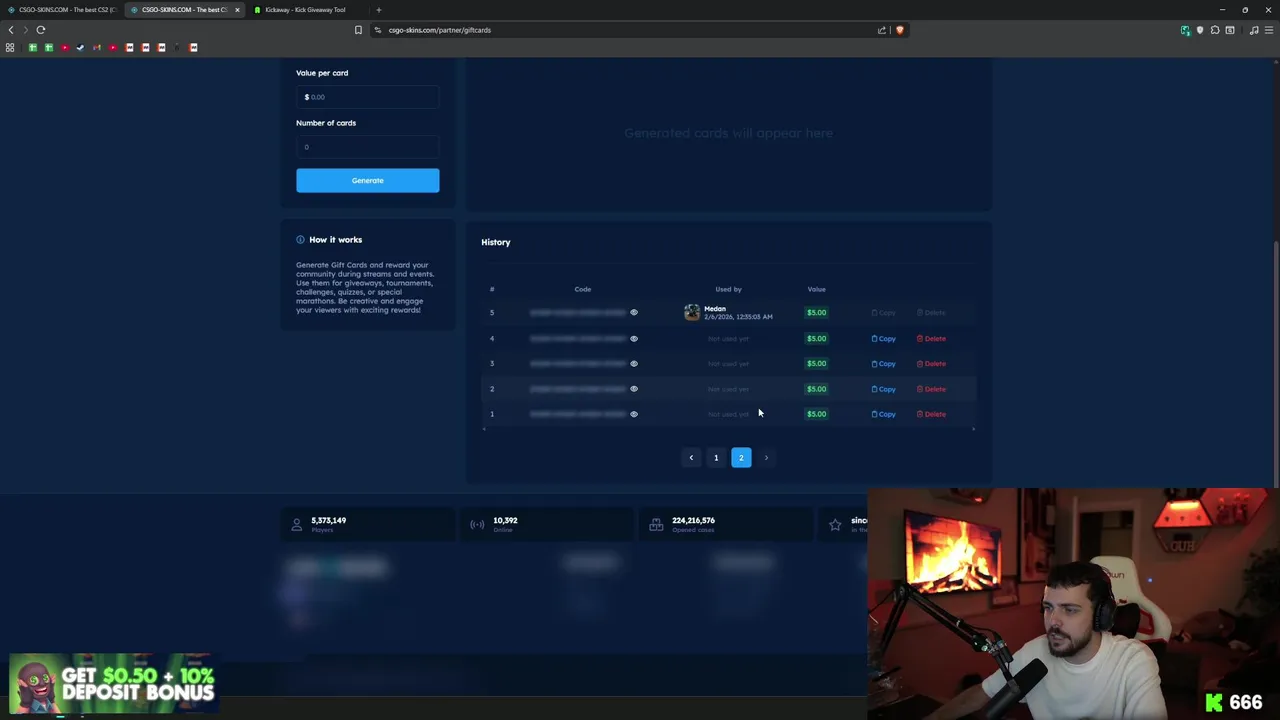The height and width of the screenshot is (720, 1280).
Task: Click the Code column header
Action: [x=583, y=289]
